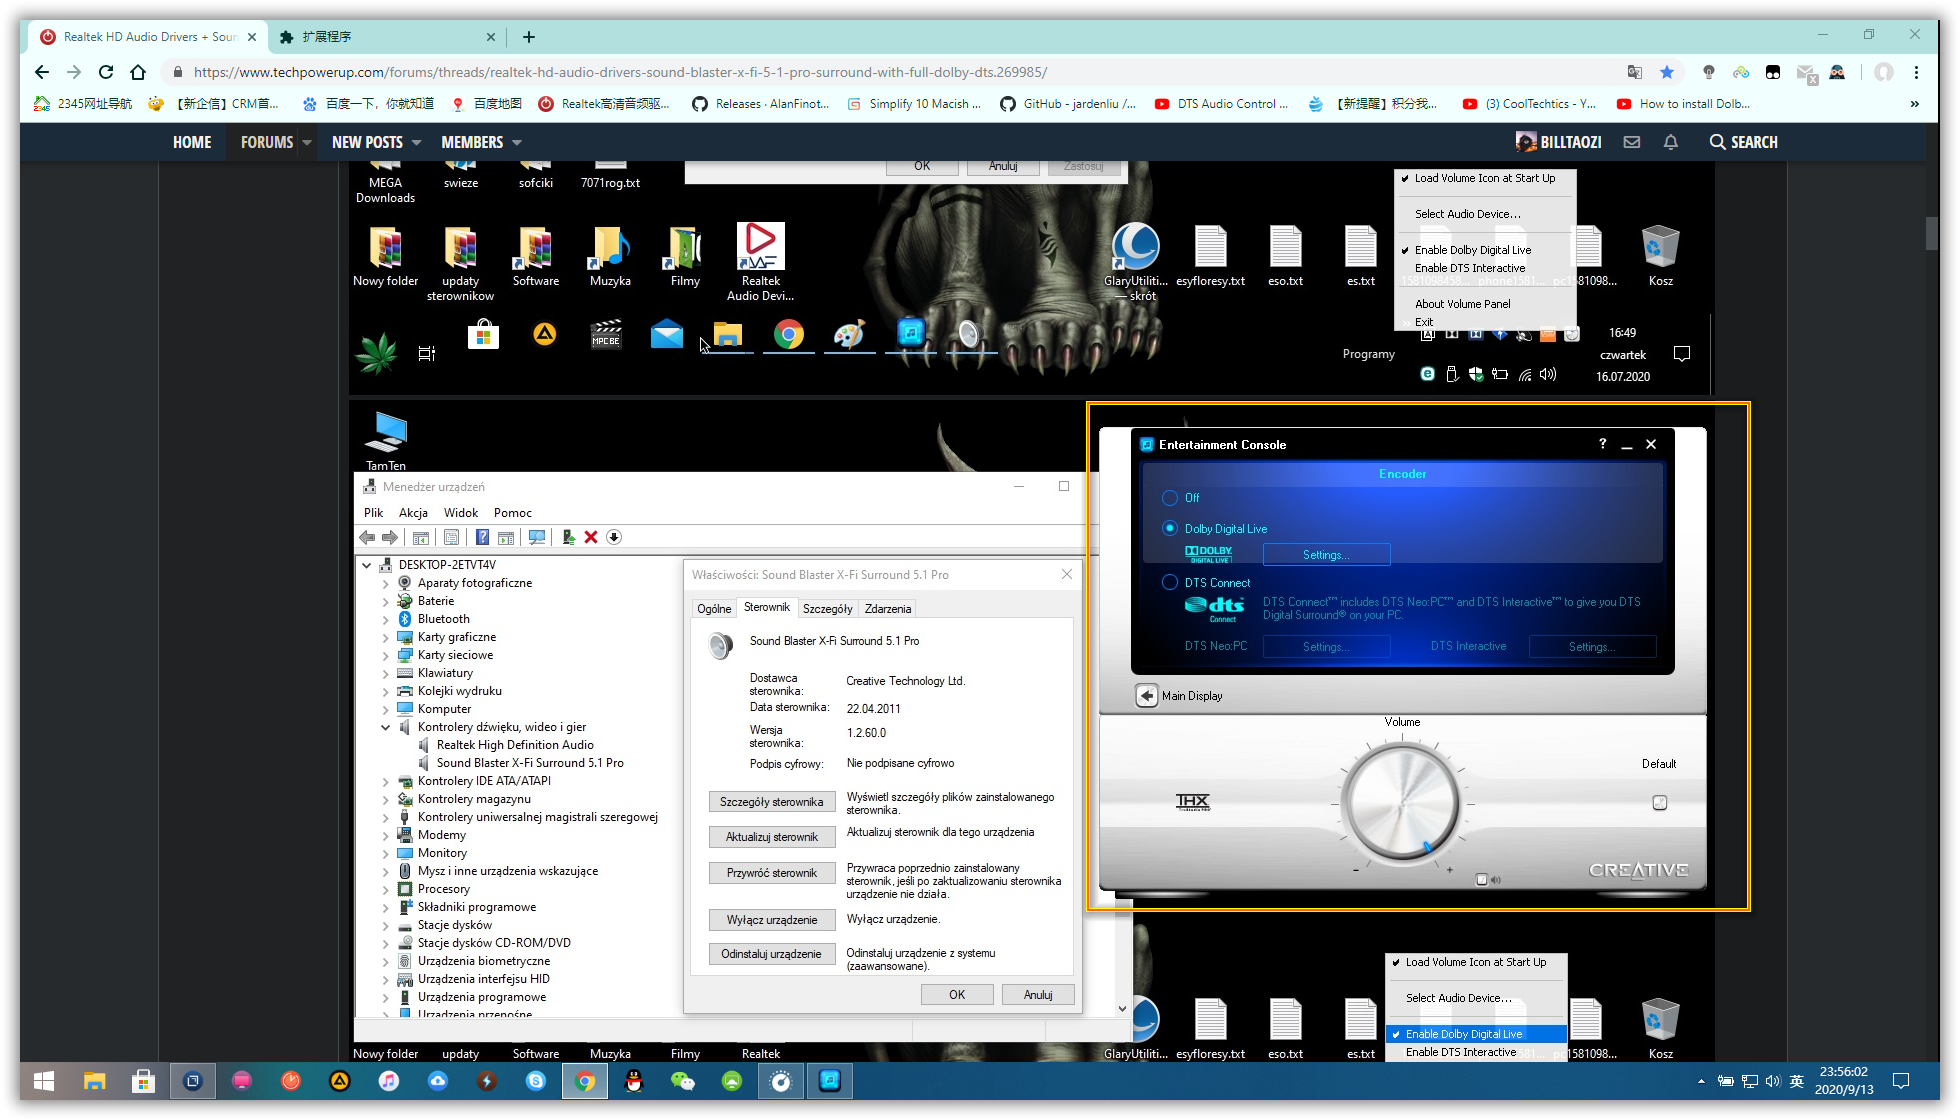Open Chrome's three-dot menu
The image size is (1960, 1120).
(x=1916, y=72)
